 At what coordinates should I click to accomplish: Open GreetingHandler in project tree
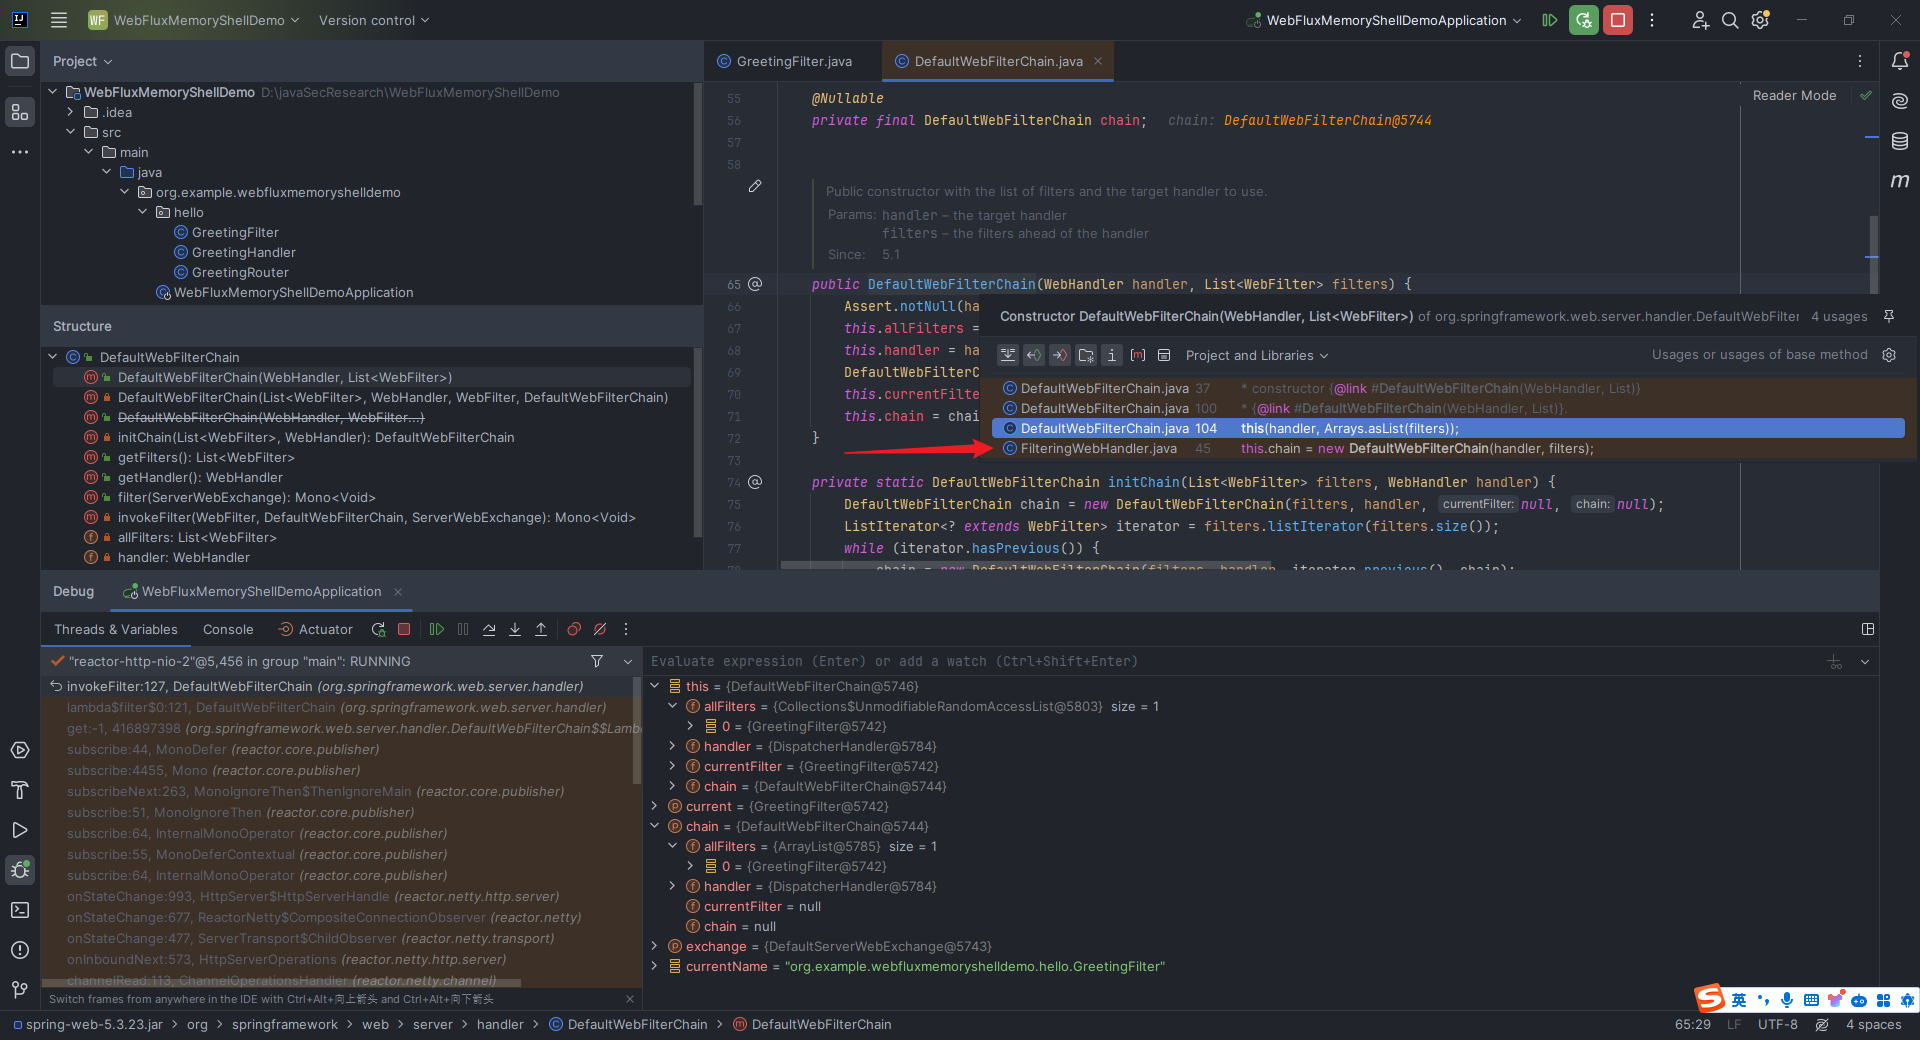pyautogui.click(x=243, y=252)
